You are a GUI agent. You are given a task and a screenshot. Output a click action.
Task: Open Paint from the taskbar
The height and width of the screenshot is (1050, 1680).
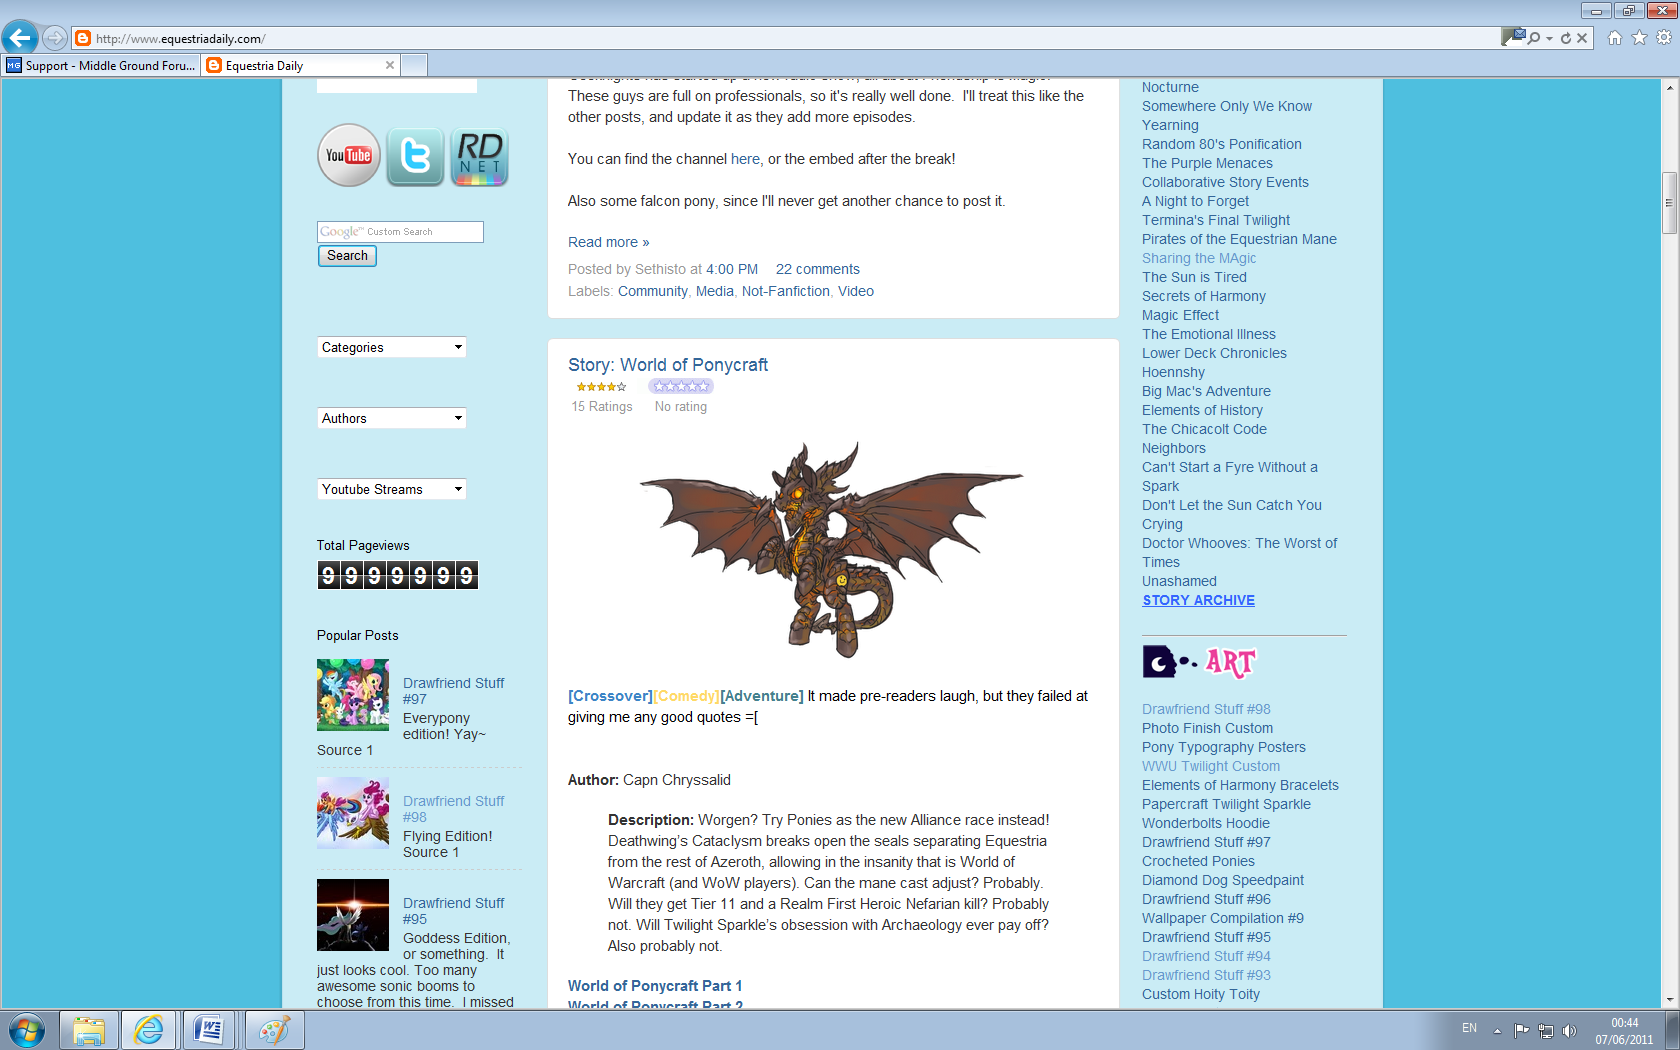pos(274,1030)
